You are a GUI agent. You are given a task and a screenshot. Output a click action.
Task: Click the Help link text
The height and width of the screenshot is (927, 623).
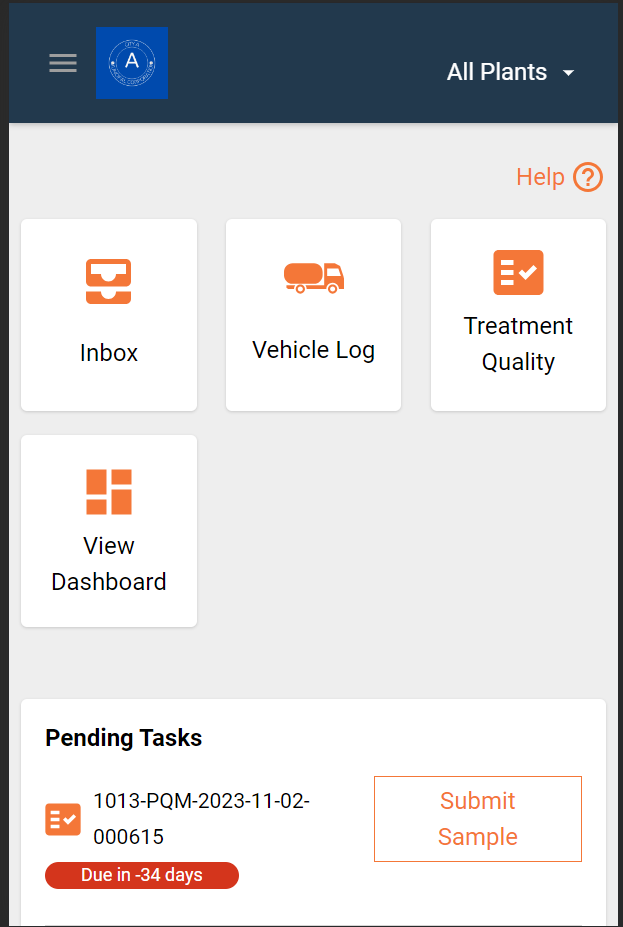[x=540, y=177]
